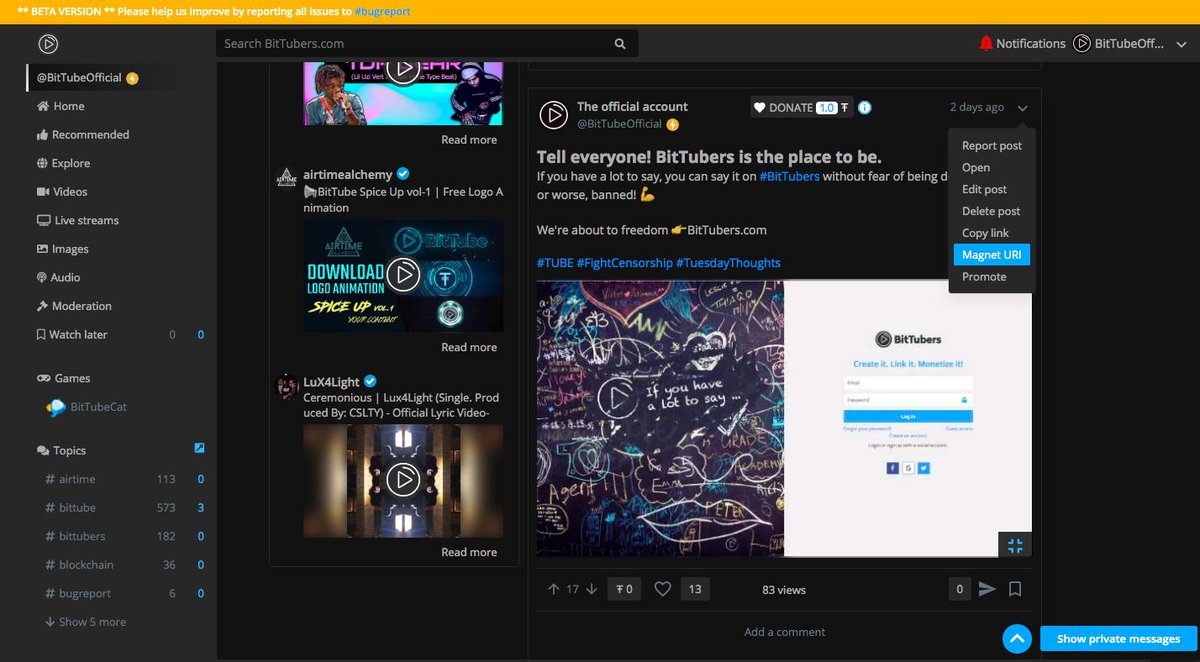Viewport: 1200px width, 662px height.
Task: Choose Promote from post menu
Action: click(x=984, y=277)
